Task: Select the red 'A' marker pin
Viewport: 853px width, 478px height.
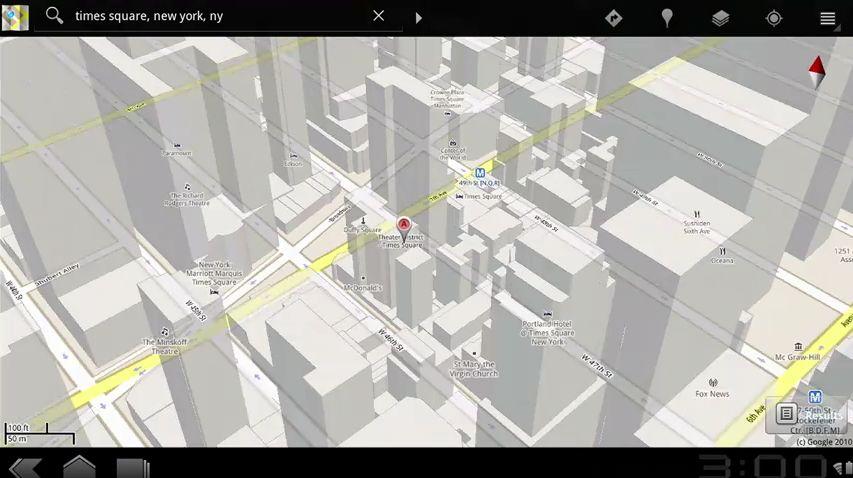Action: [x=404, y=225]
